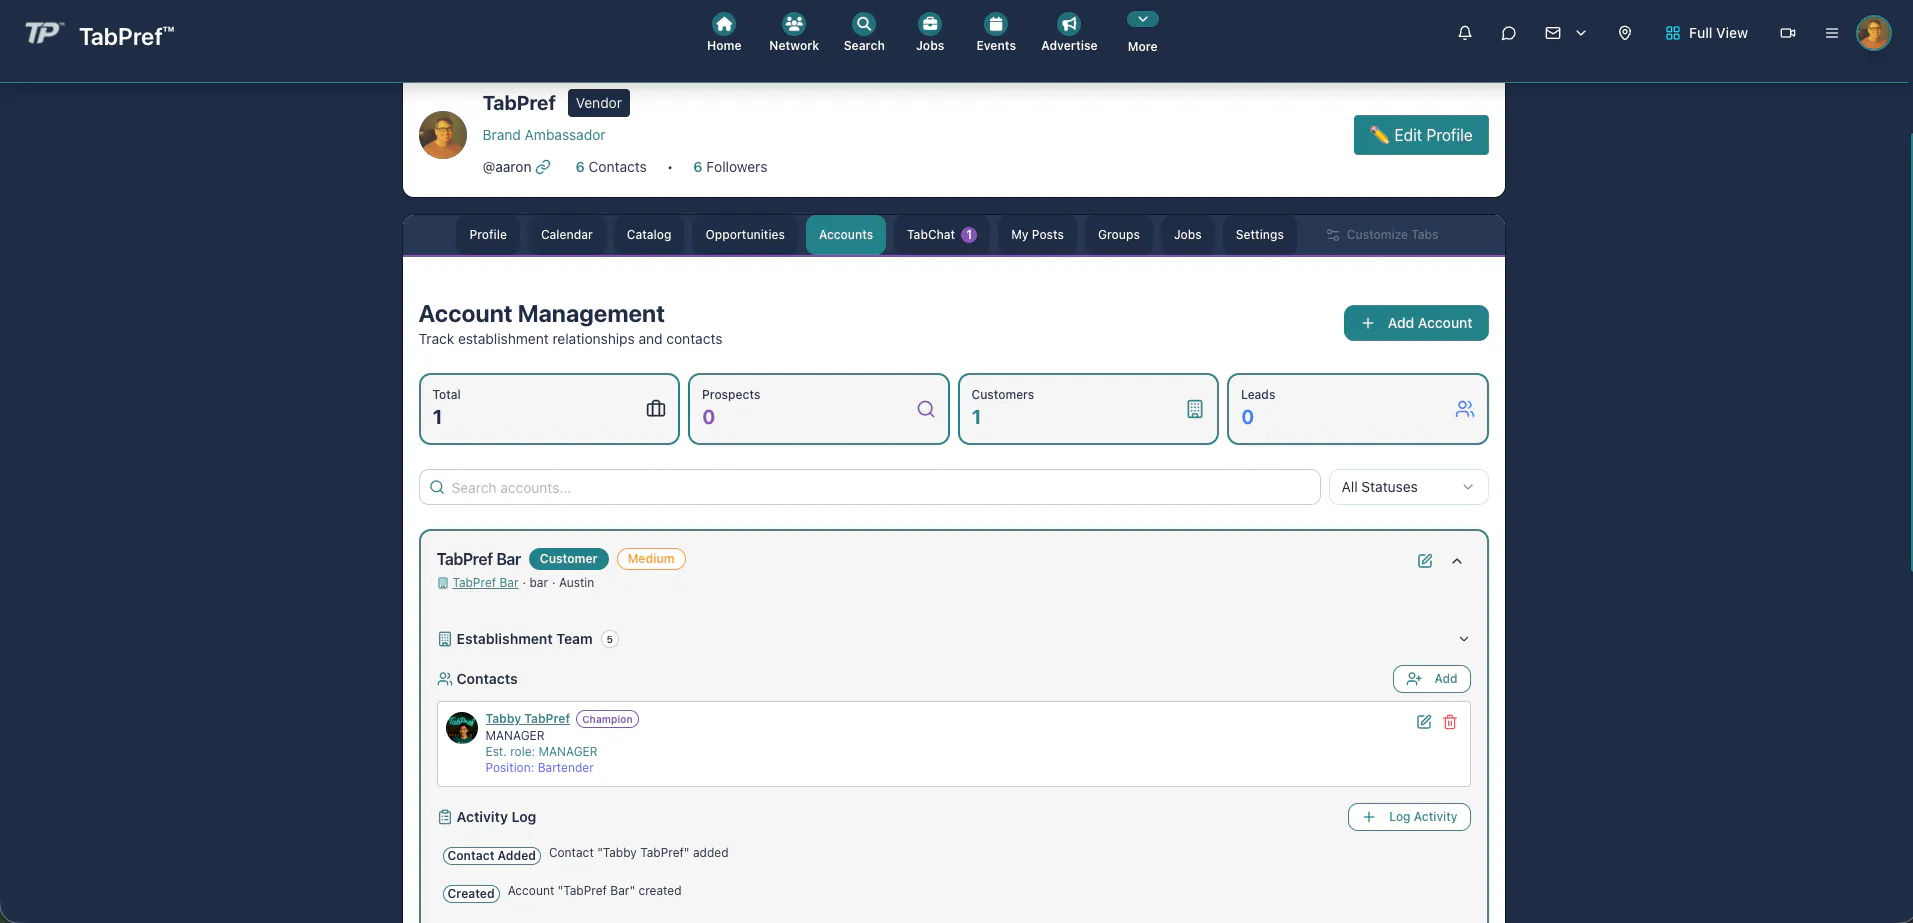Click the Edit Profile button
This screenshot has width=1913, height=923.
point(1421,135)
